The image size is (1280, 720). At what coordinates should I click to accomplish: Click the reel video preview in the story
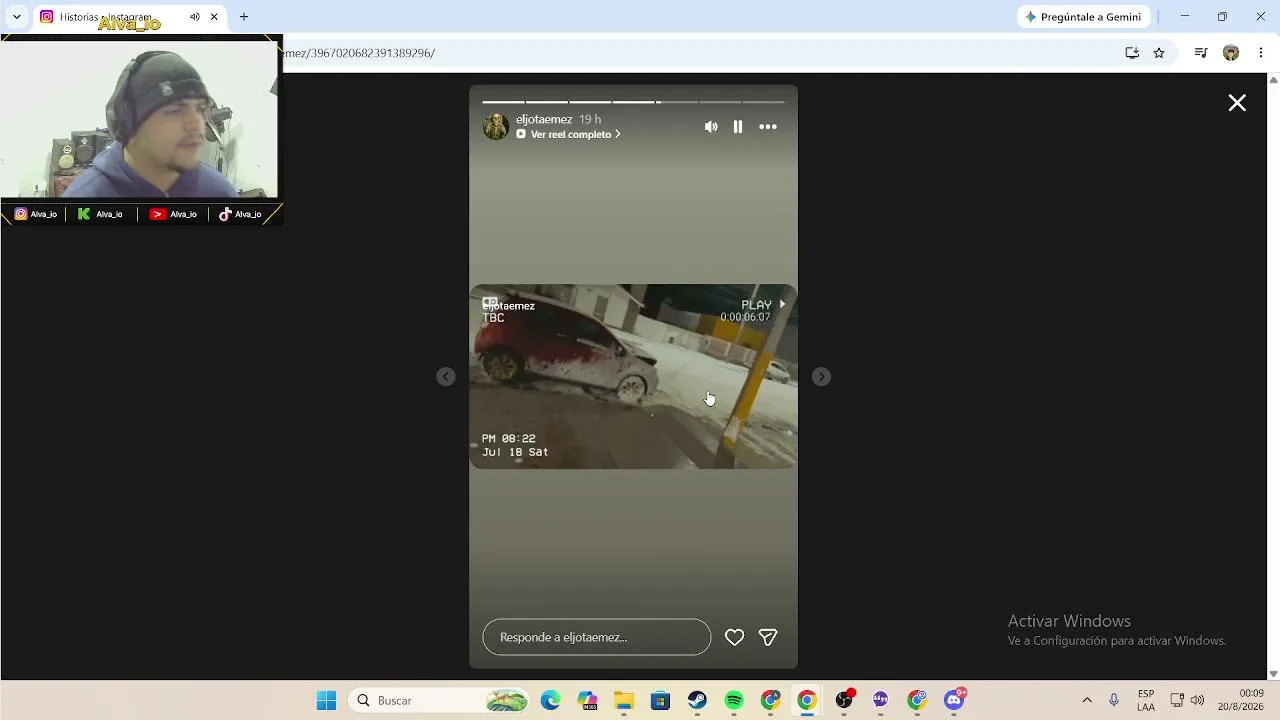pyautogui.click(x=634, y=377)
